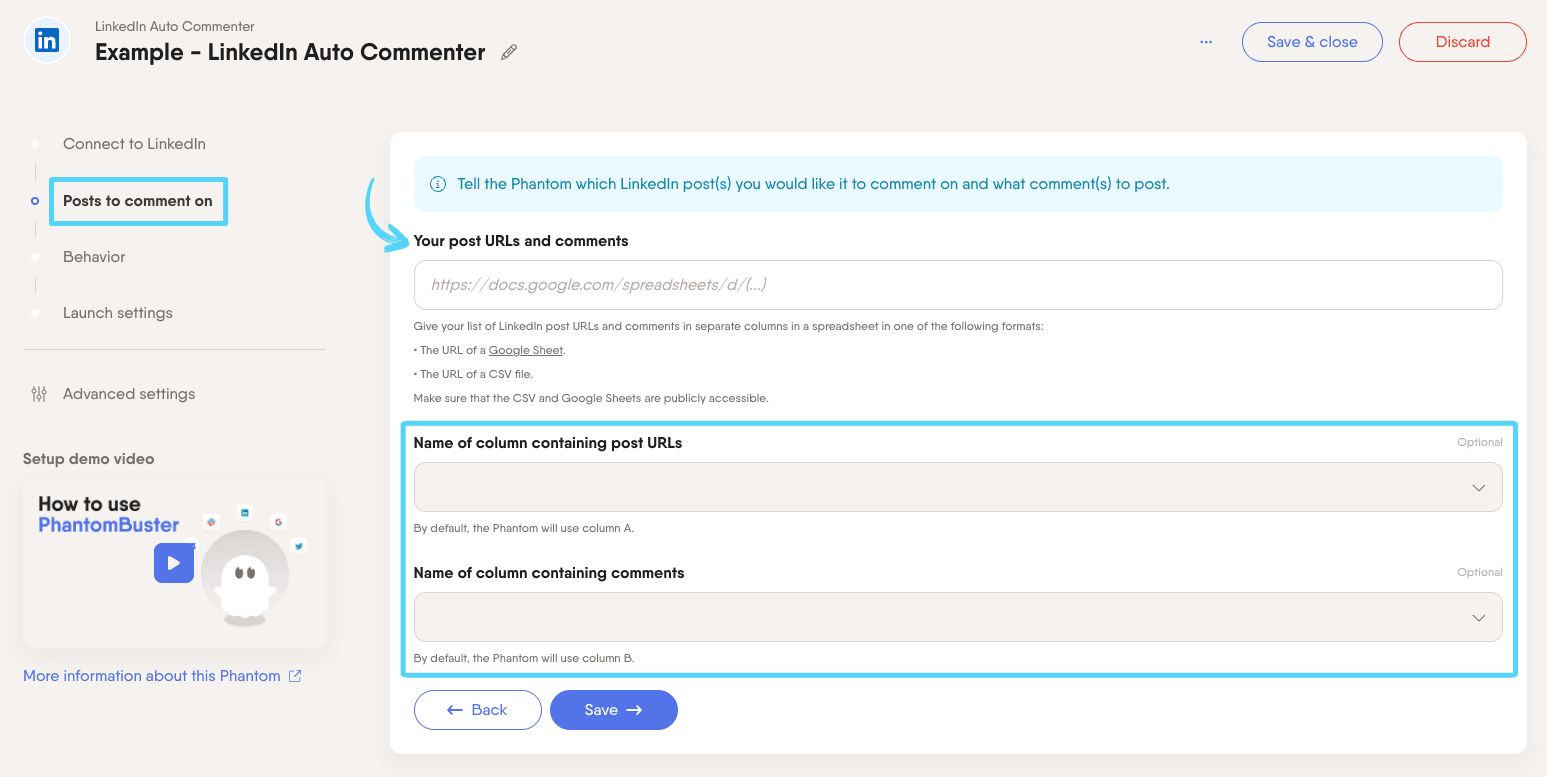Open the Google Sheet link
This screenshot has height=777, width=1547.
[526, 350]
